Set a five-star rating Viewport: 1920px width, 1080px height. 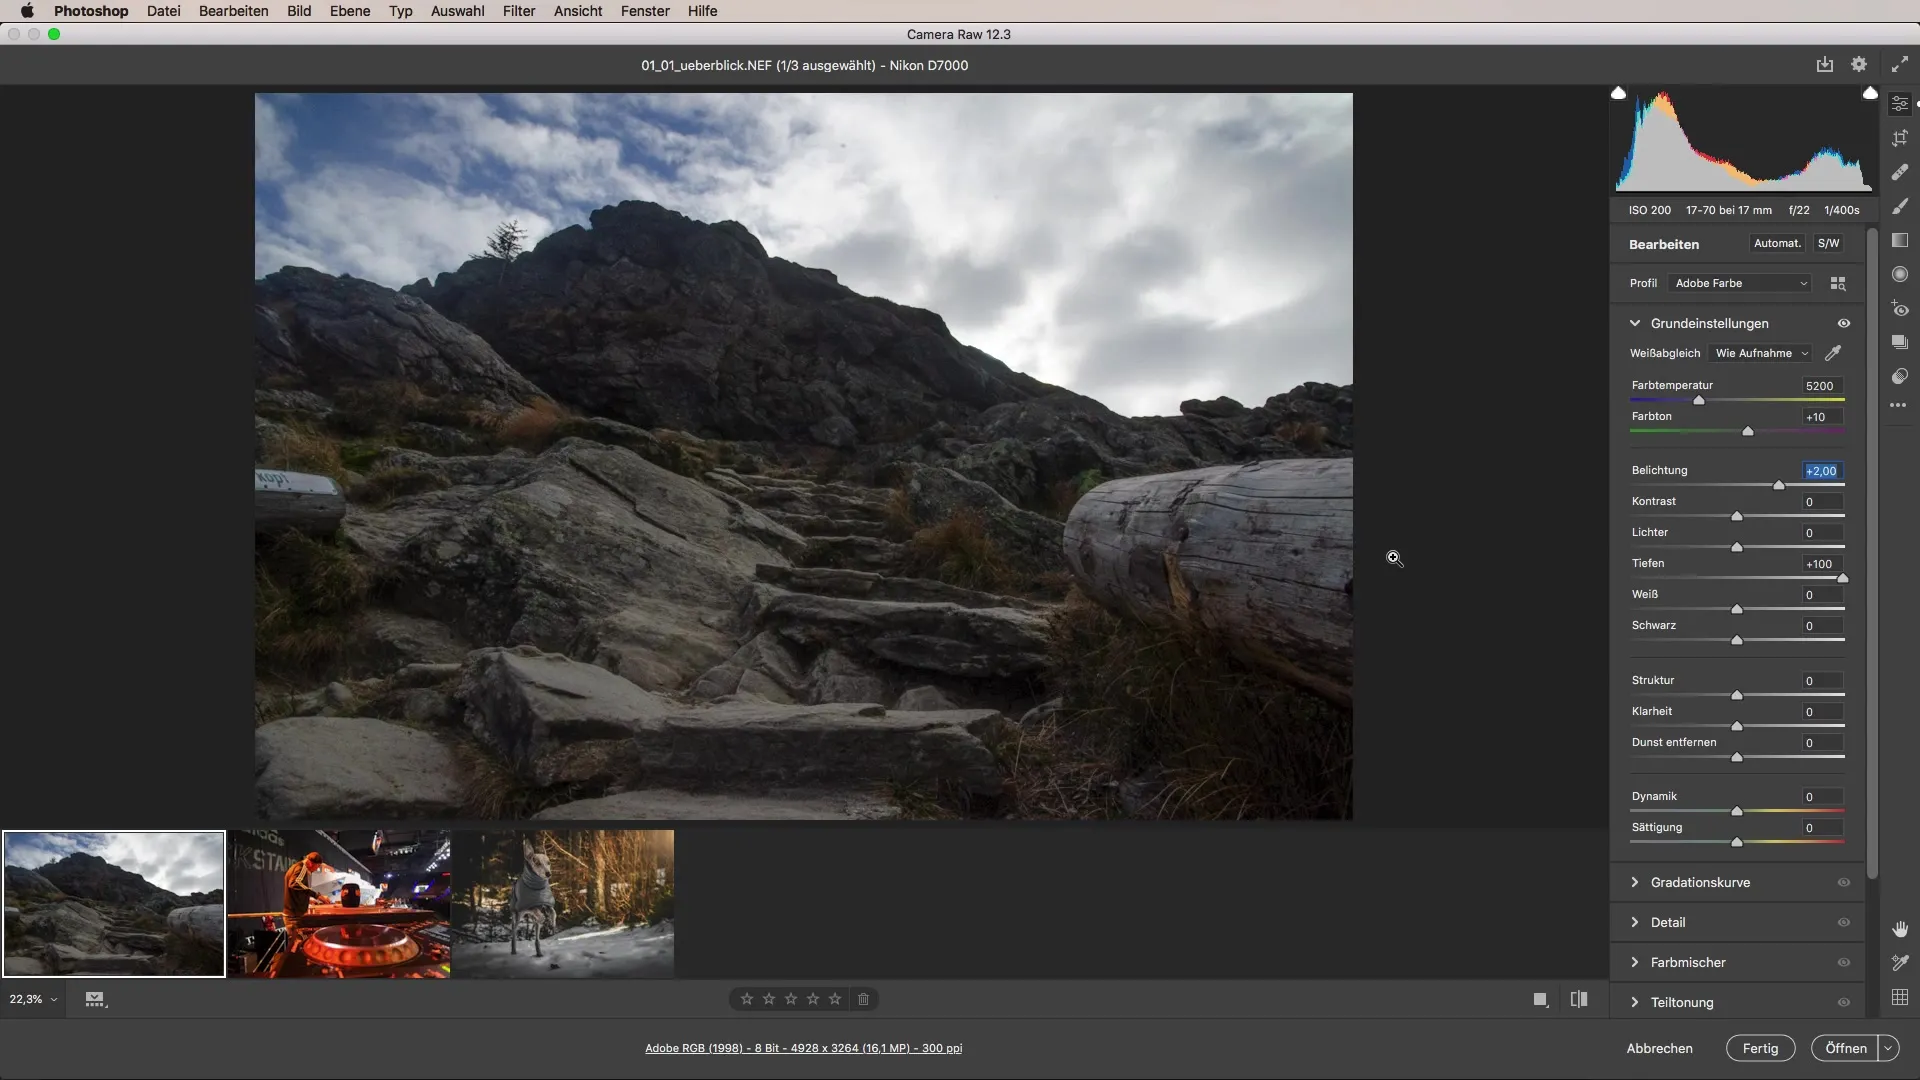tap(835, 999)
